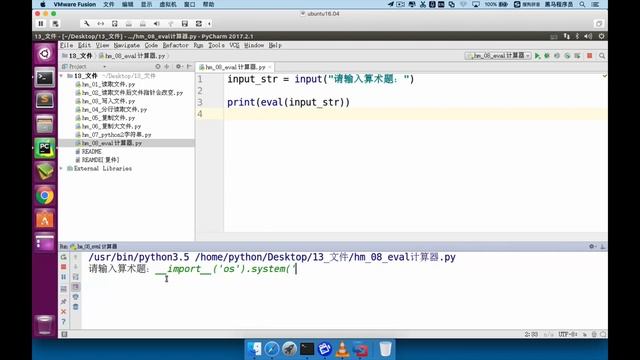640x360 pixels.
Task: Open VMware settings wrench icon
Action: [x=87, y=24]
